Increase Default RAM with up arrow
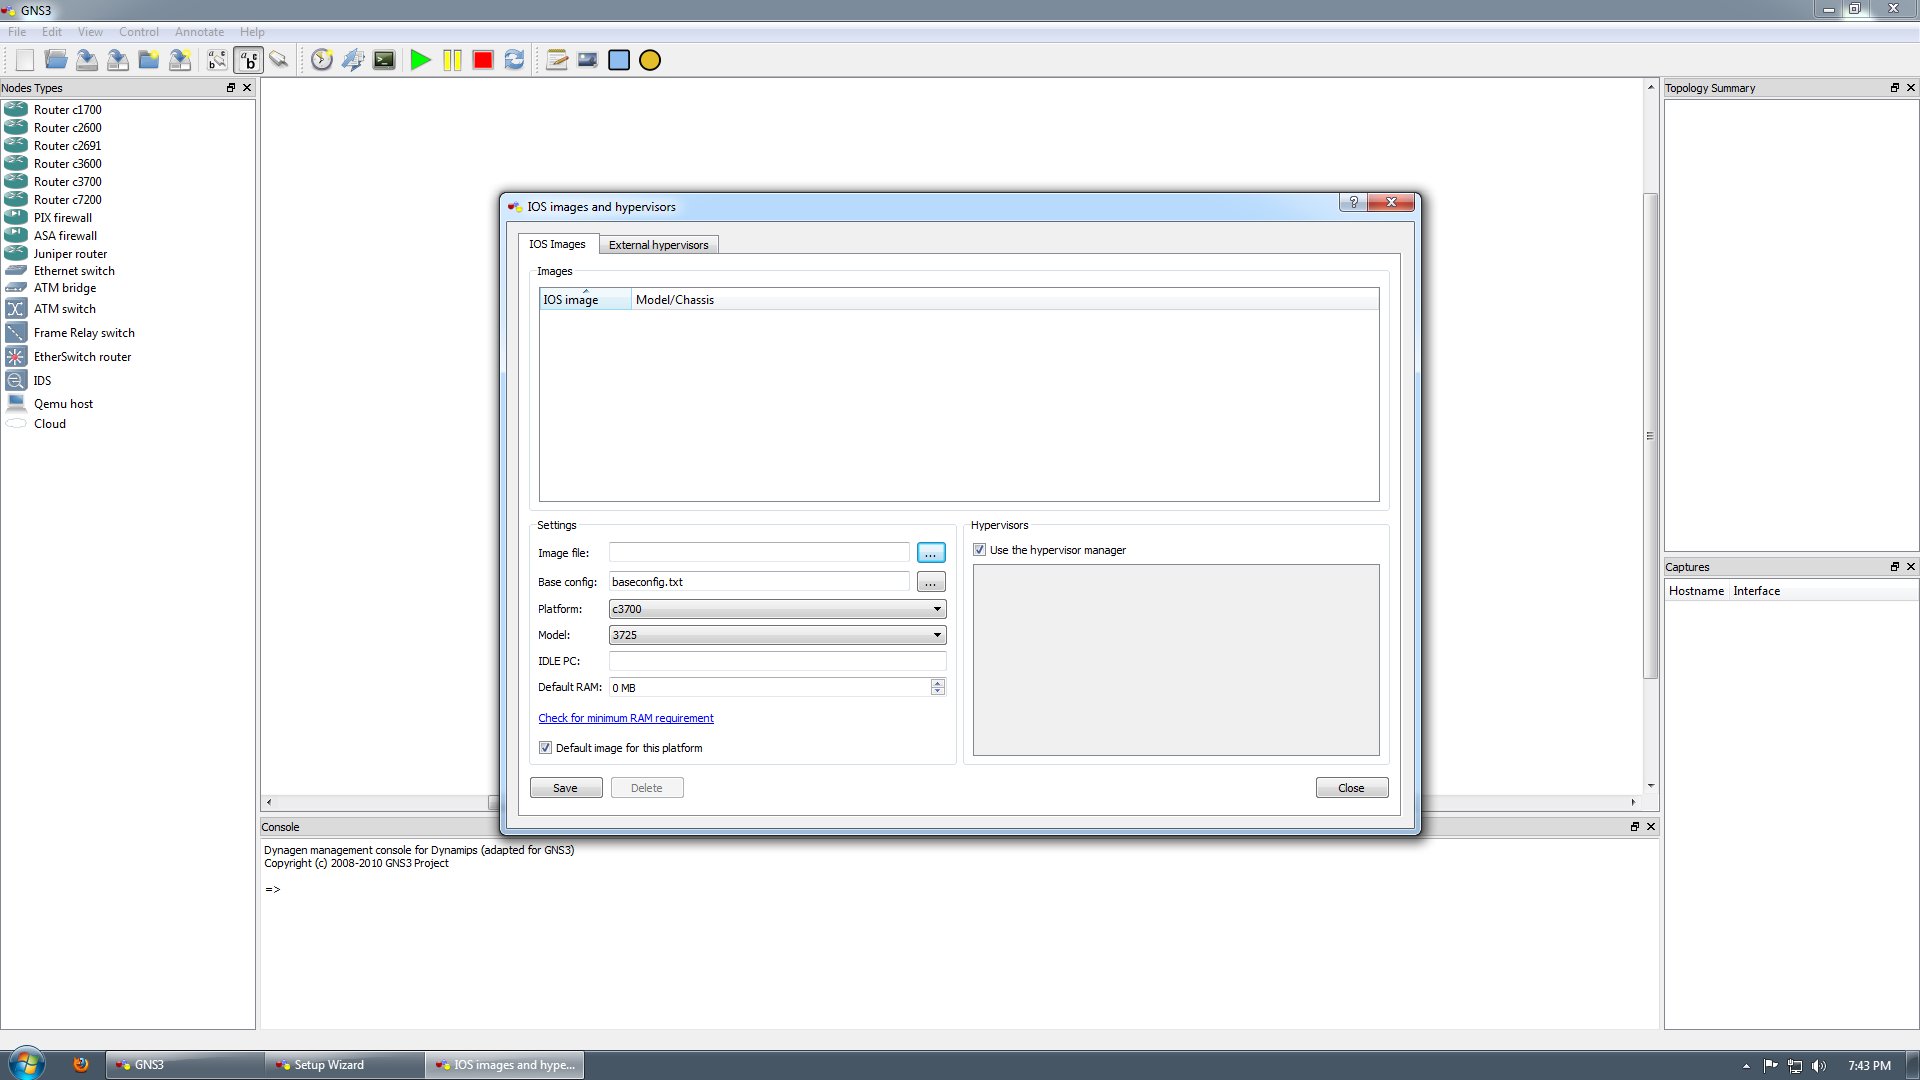This screenshot has height=1080, width=1920. point(937,683)
